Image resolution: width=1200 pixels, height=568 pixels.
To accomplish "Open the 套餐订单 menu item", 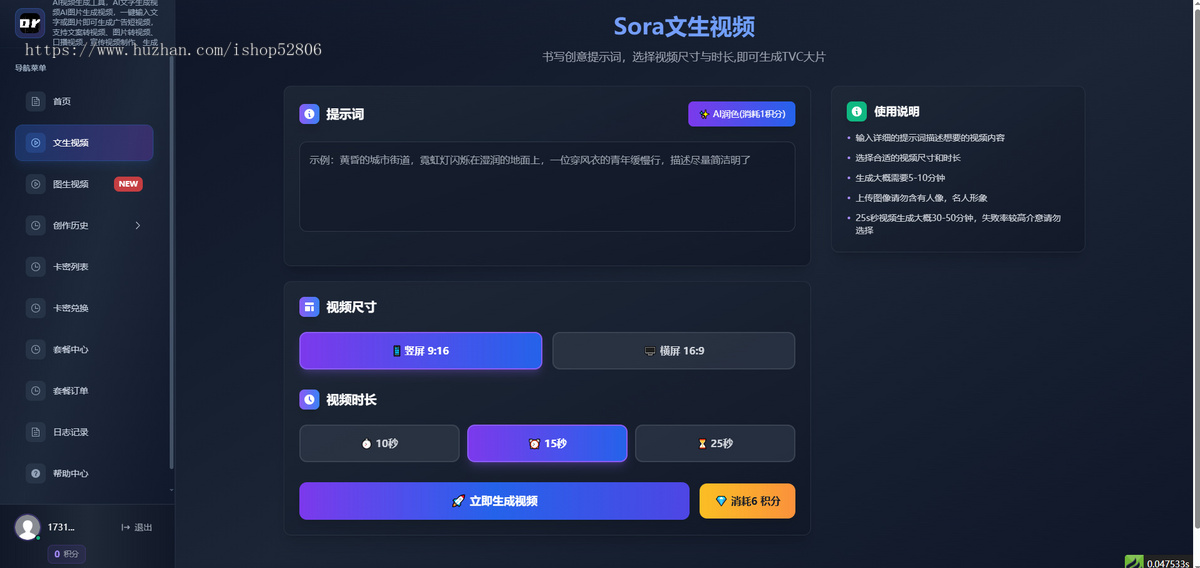I will tap(84, 391).
